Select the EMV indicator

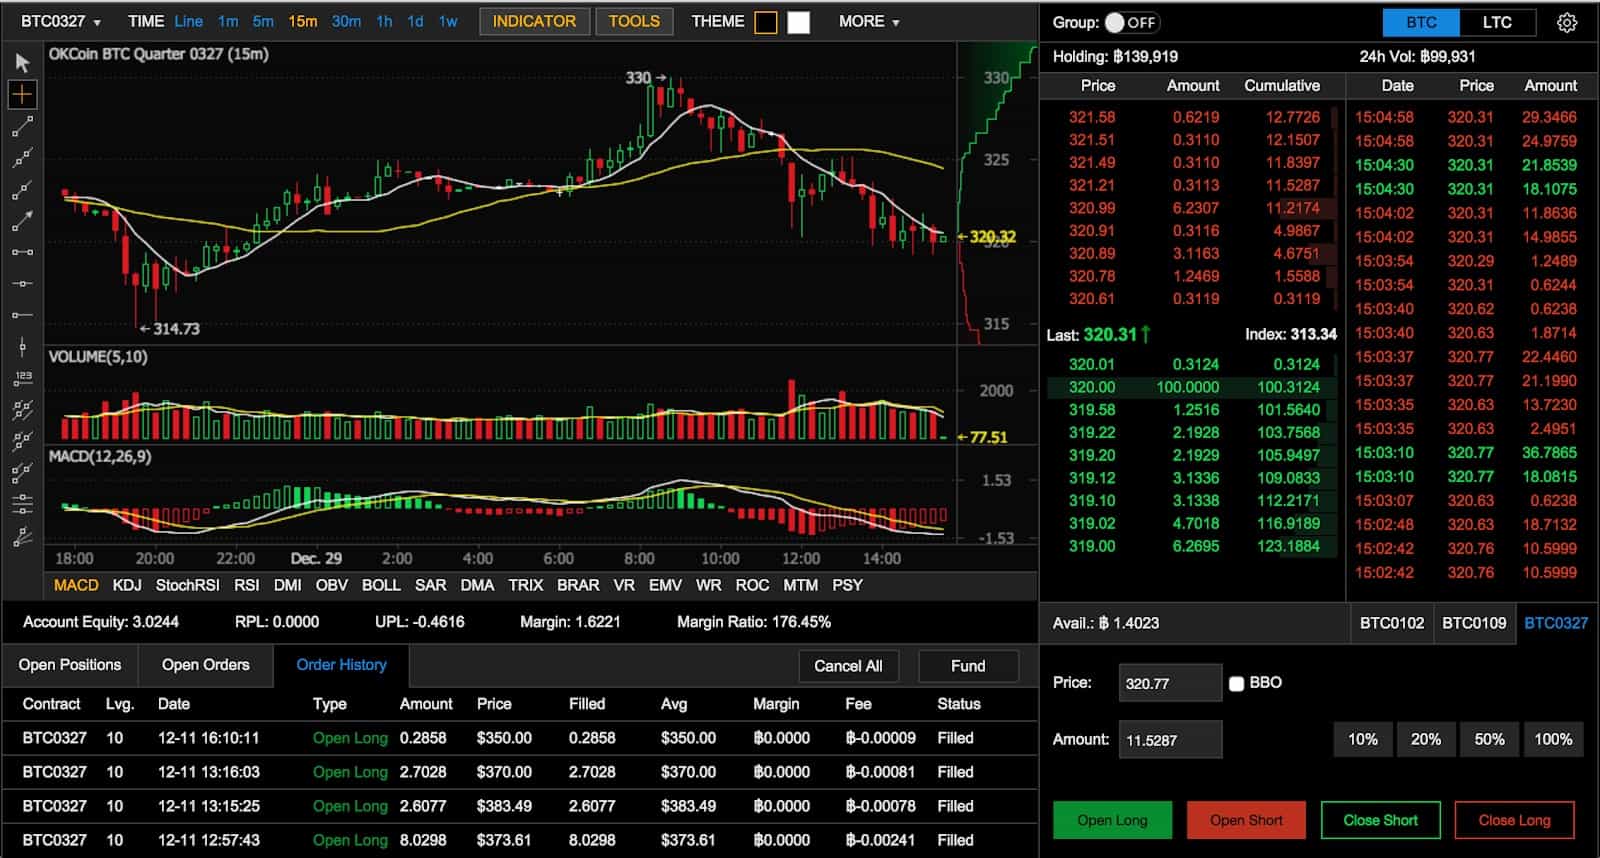tap(665, 585)
